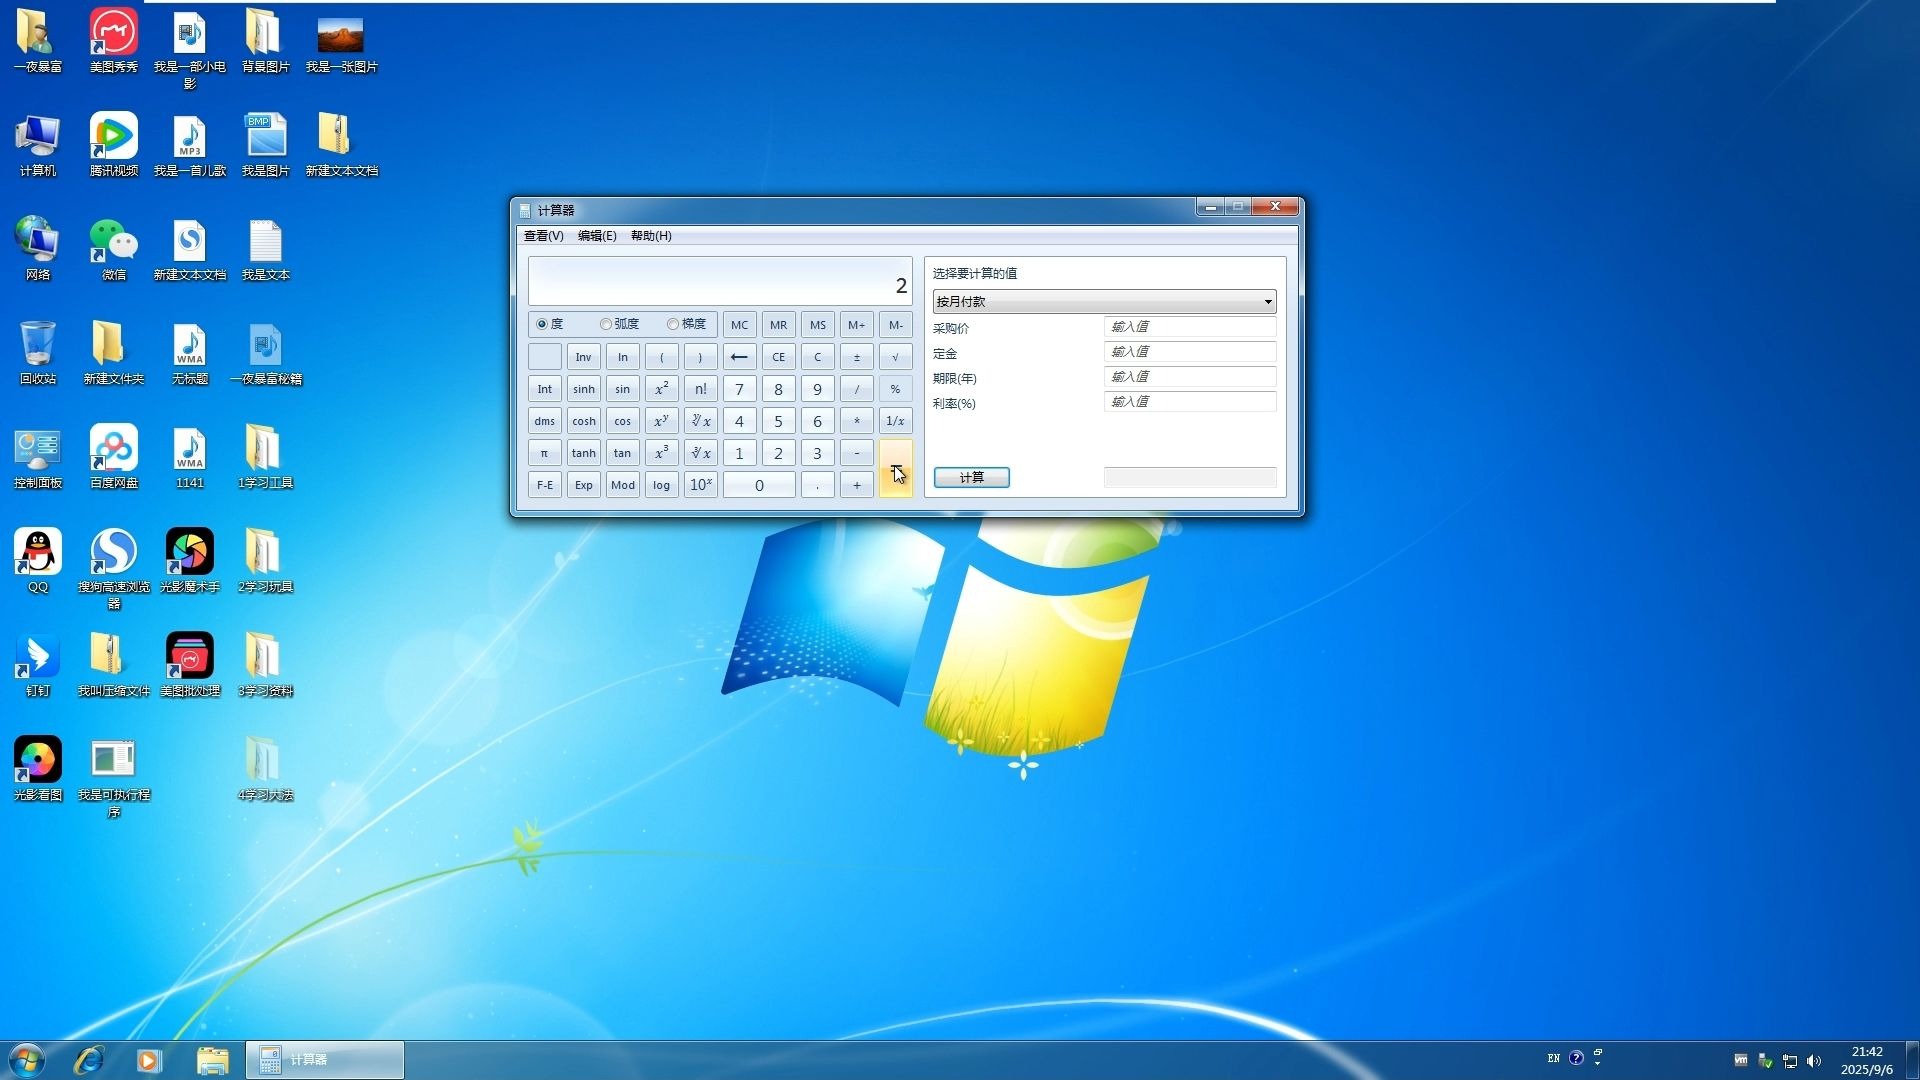Select the 一夜暴富秘籍 file icon
1920x1080 pixels.
pyautogui.click(x=265, y=353)
